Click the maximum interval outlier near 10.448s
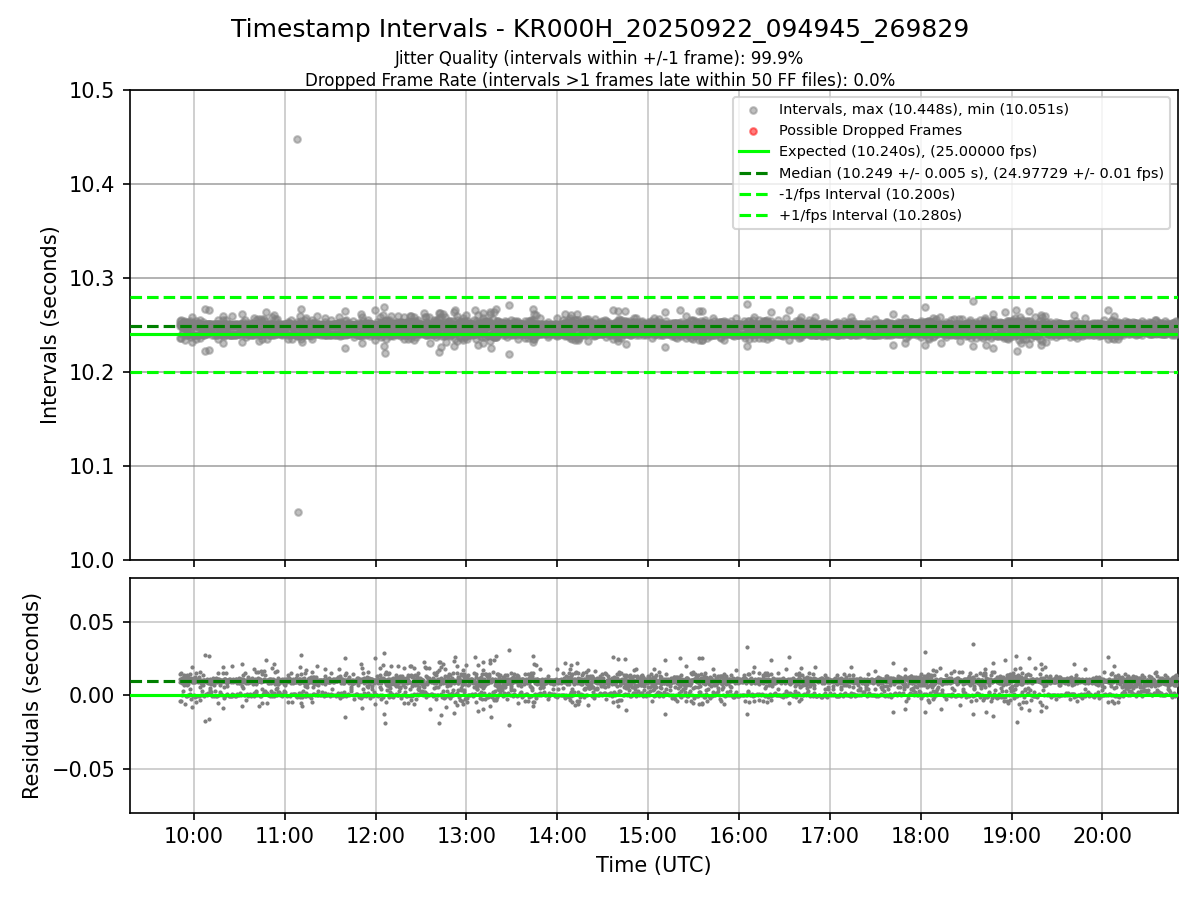Screen dimensions: 1200x900 click(297, 139)
